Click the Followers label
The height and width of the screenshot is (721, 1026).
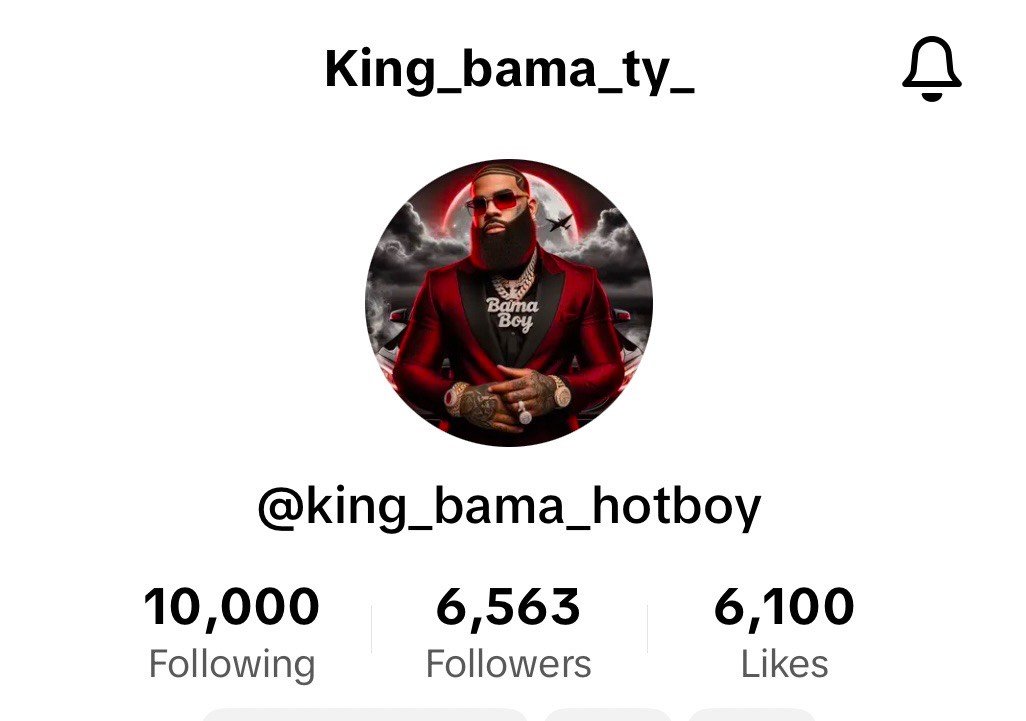(508, 664)
